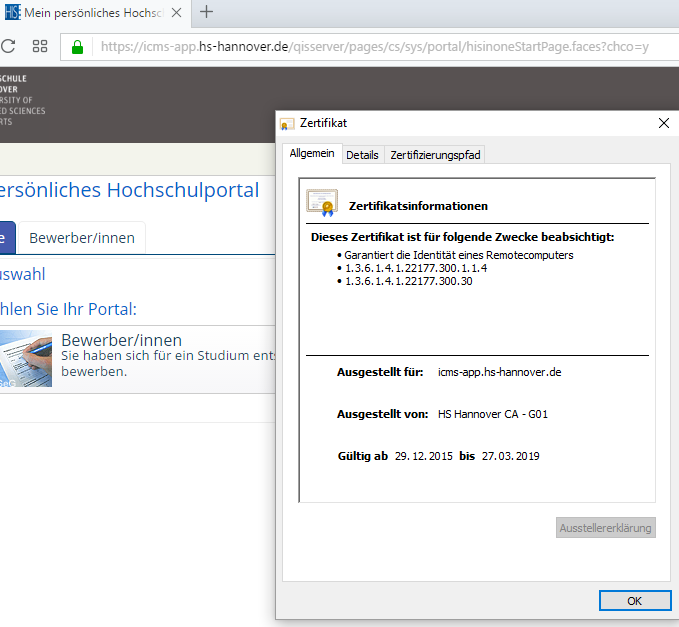Confirm the dialog with OK
Image resolution: width=679 pixels, height=627 pixels.
pyautogui.click(x=635, y=601)
